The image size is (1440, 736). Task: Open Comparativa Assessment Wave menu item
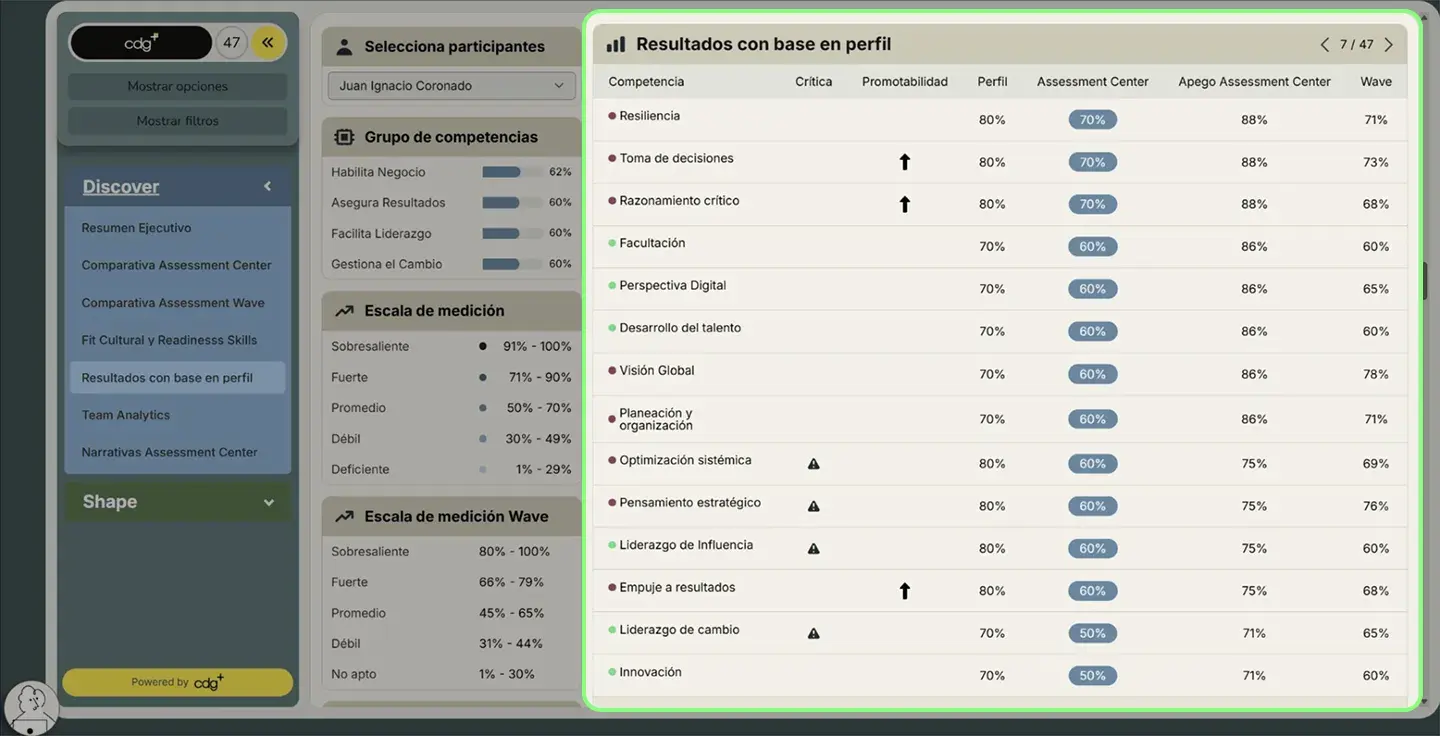click(173, 303)
